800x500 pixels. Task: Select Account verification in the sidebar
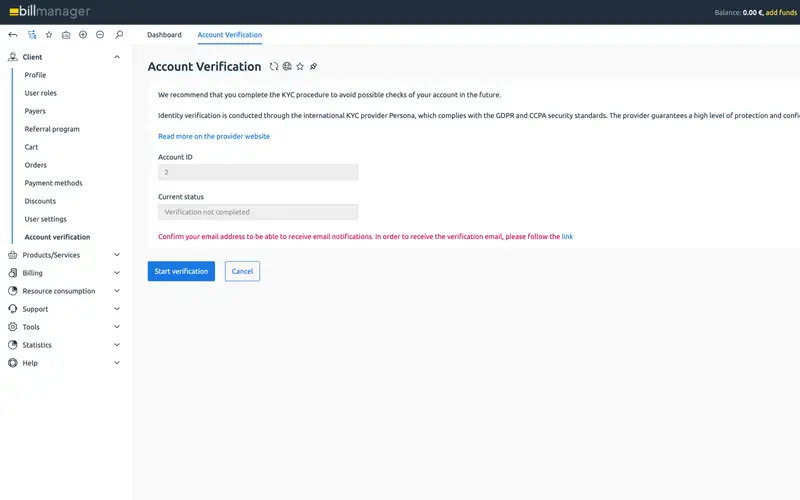[57, 237]
